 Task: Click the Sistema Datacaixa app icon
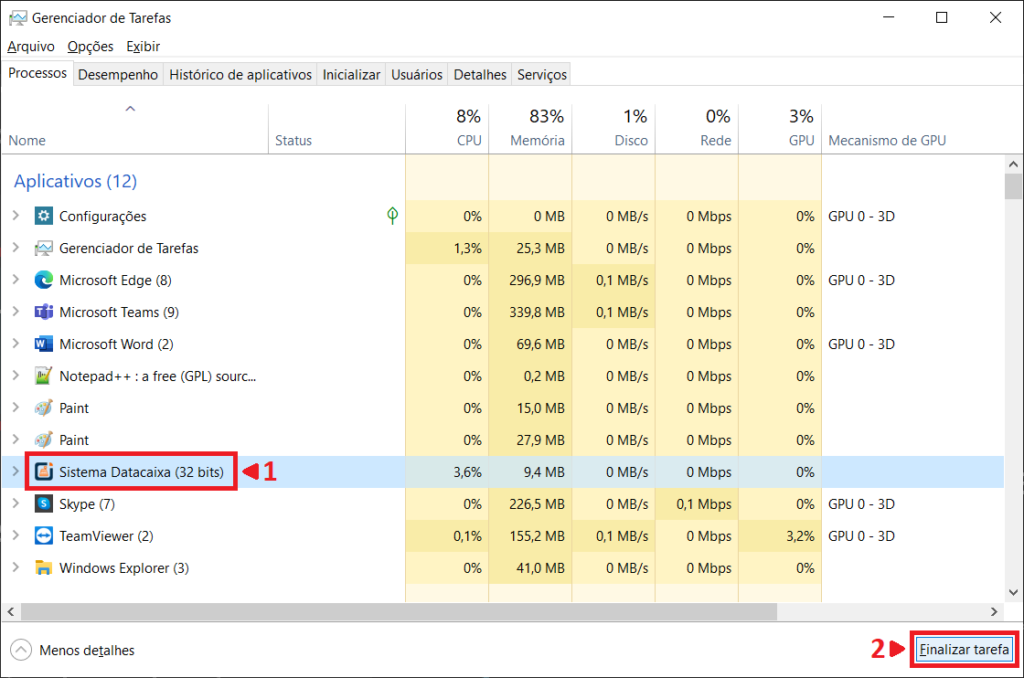click(x=43, y=472)
